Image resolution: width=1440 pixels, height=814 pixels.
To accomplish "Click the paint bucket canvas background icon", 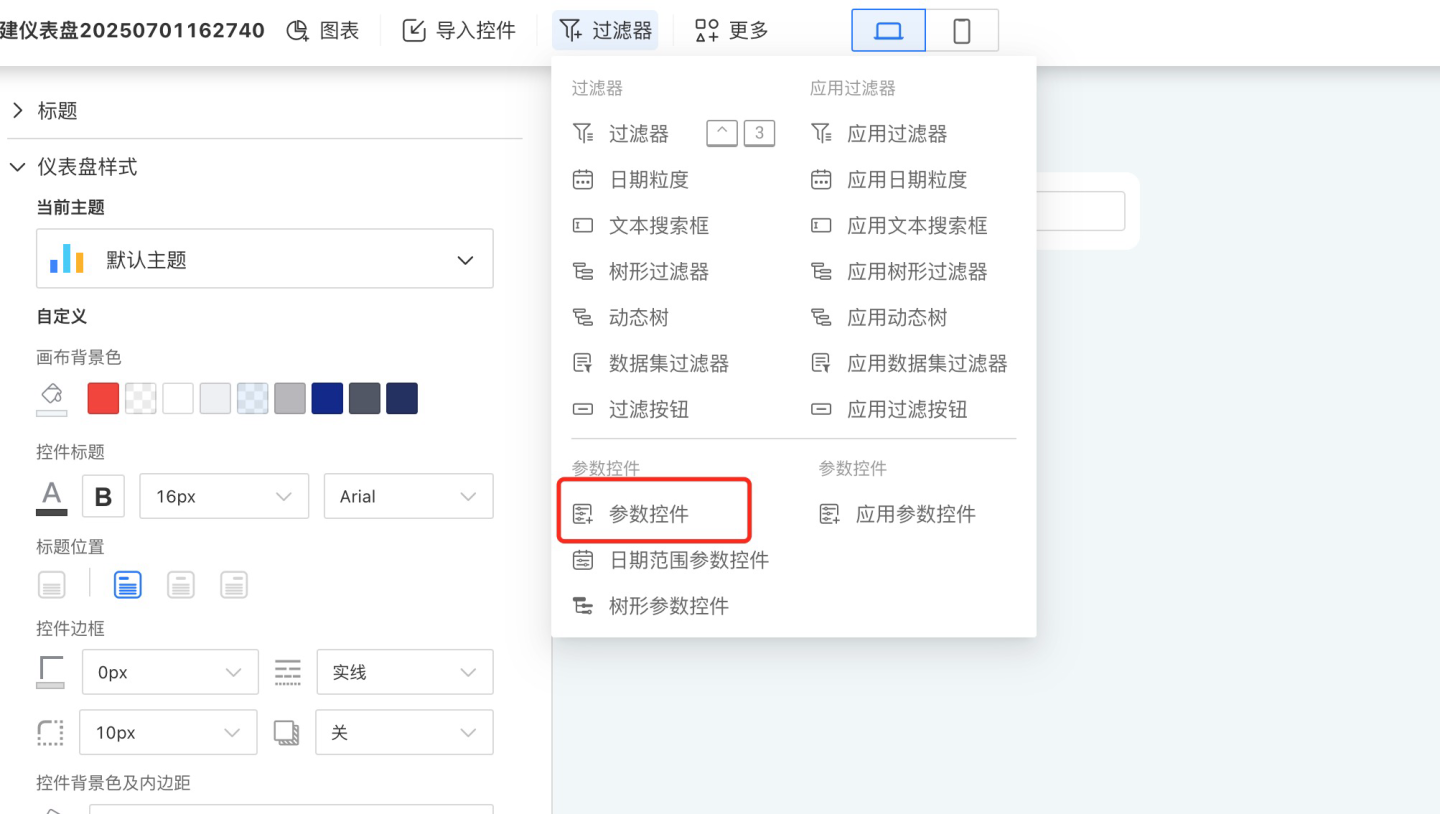I will (x=52, y=397).
